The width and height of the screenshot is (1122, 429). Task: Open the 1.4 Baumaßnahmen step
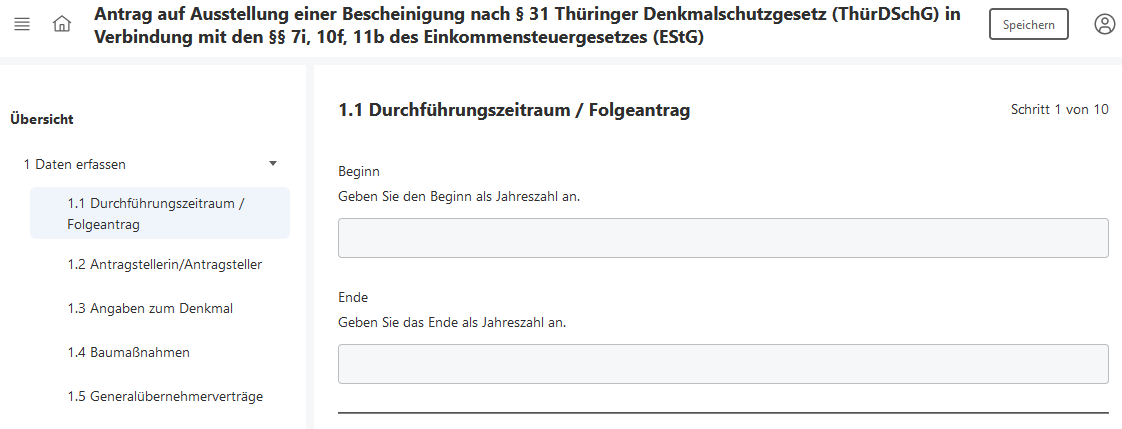(x=129, y=352)
